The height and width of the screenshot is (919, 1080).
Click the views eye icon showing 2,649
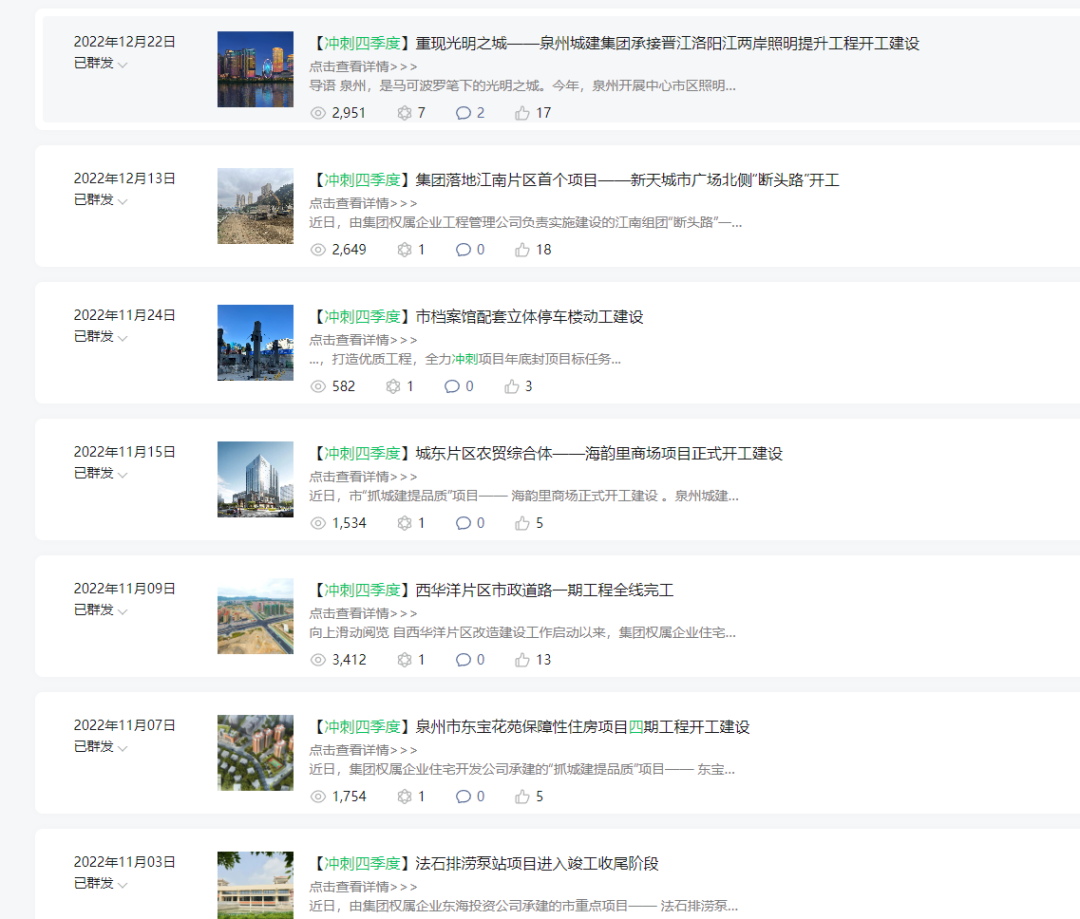pos(318,250)
